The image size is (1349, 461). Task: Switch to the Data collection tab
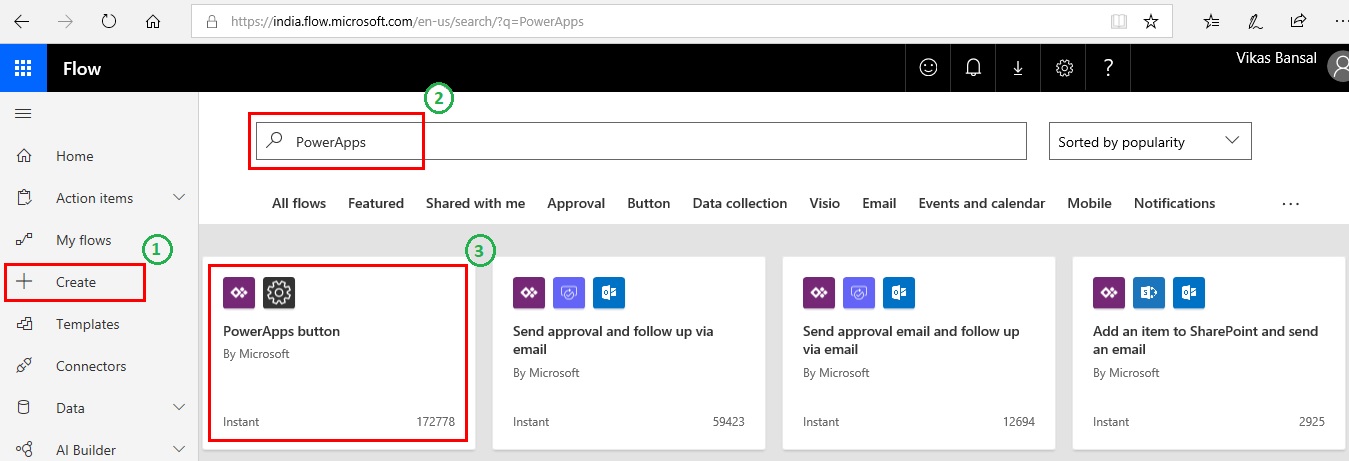(x=740, y=203)
